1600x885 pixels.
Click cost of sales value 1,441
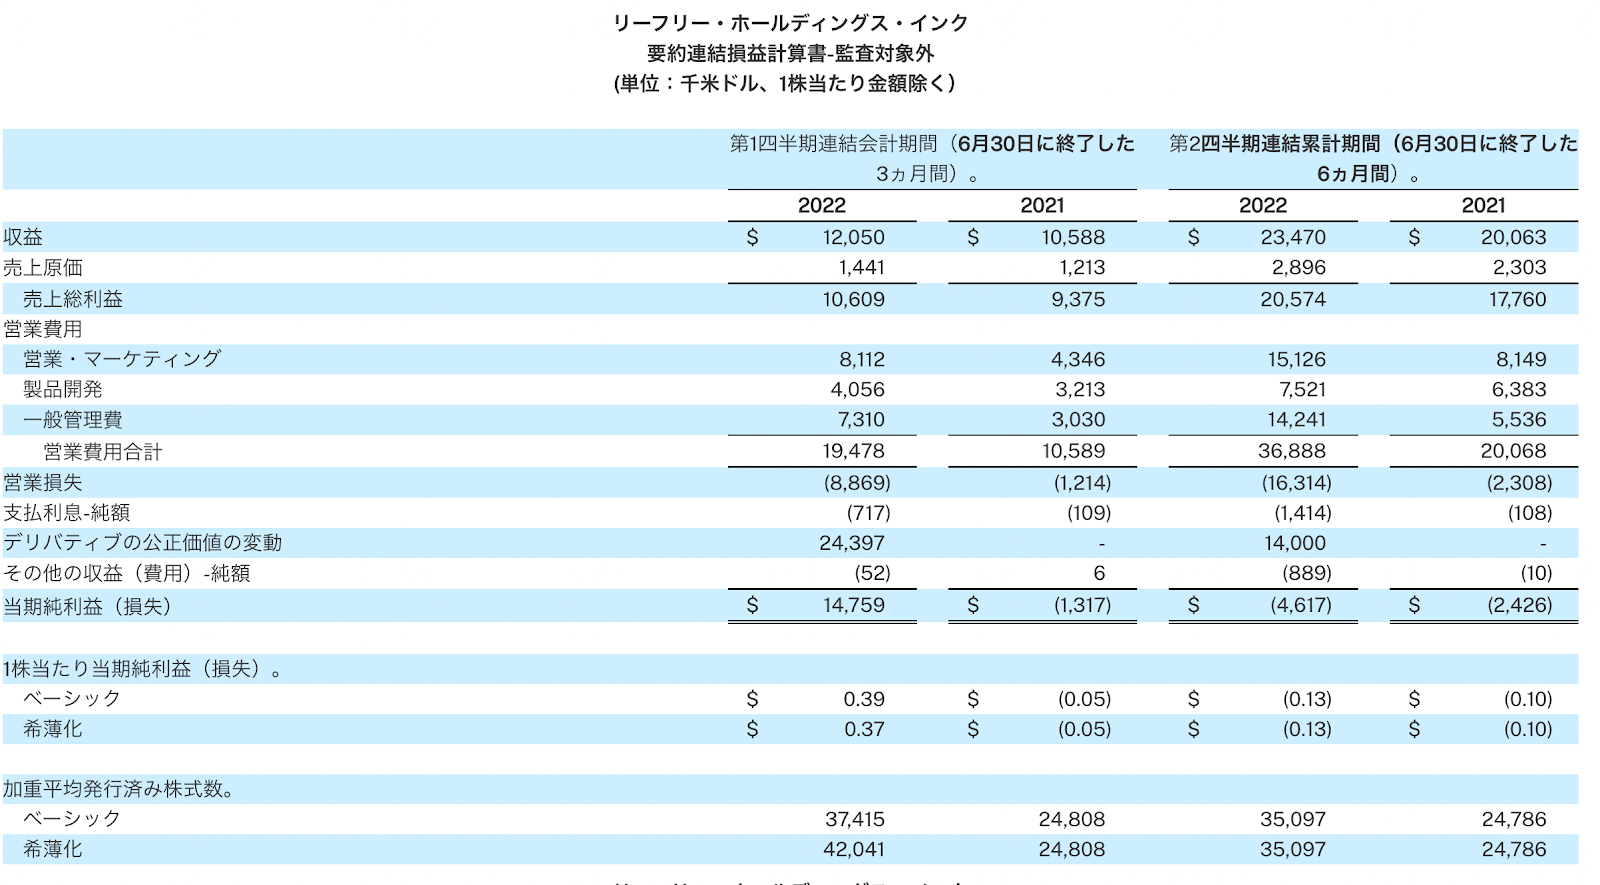click(x=862, y=267)
